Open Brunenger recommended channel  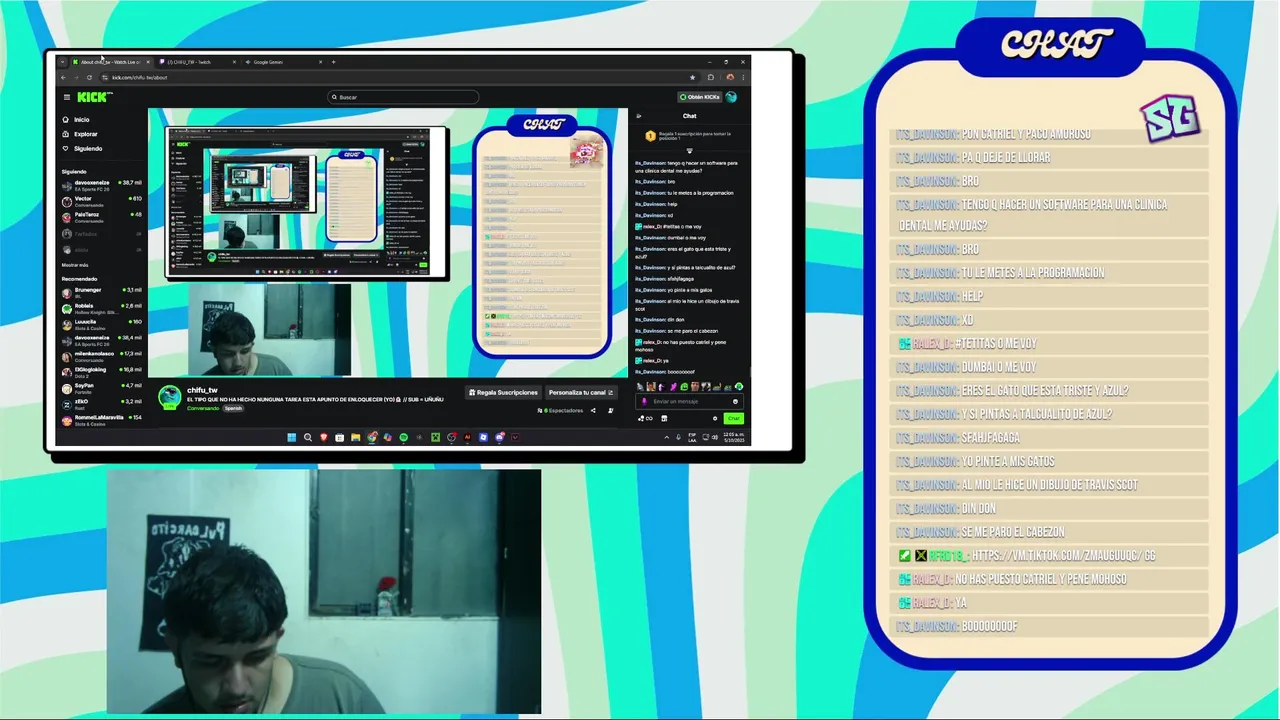tap(102, 292)
